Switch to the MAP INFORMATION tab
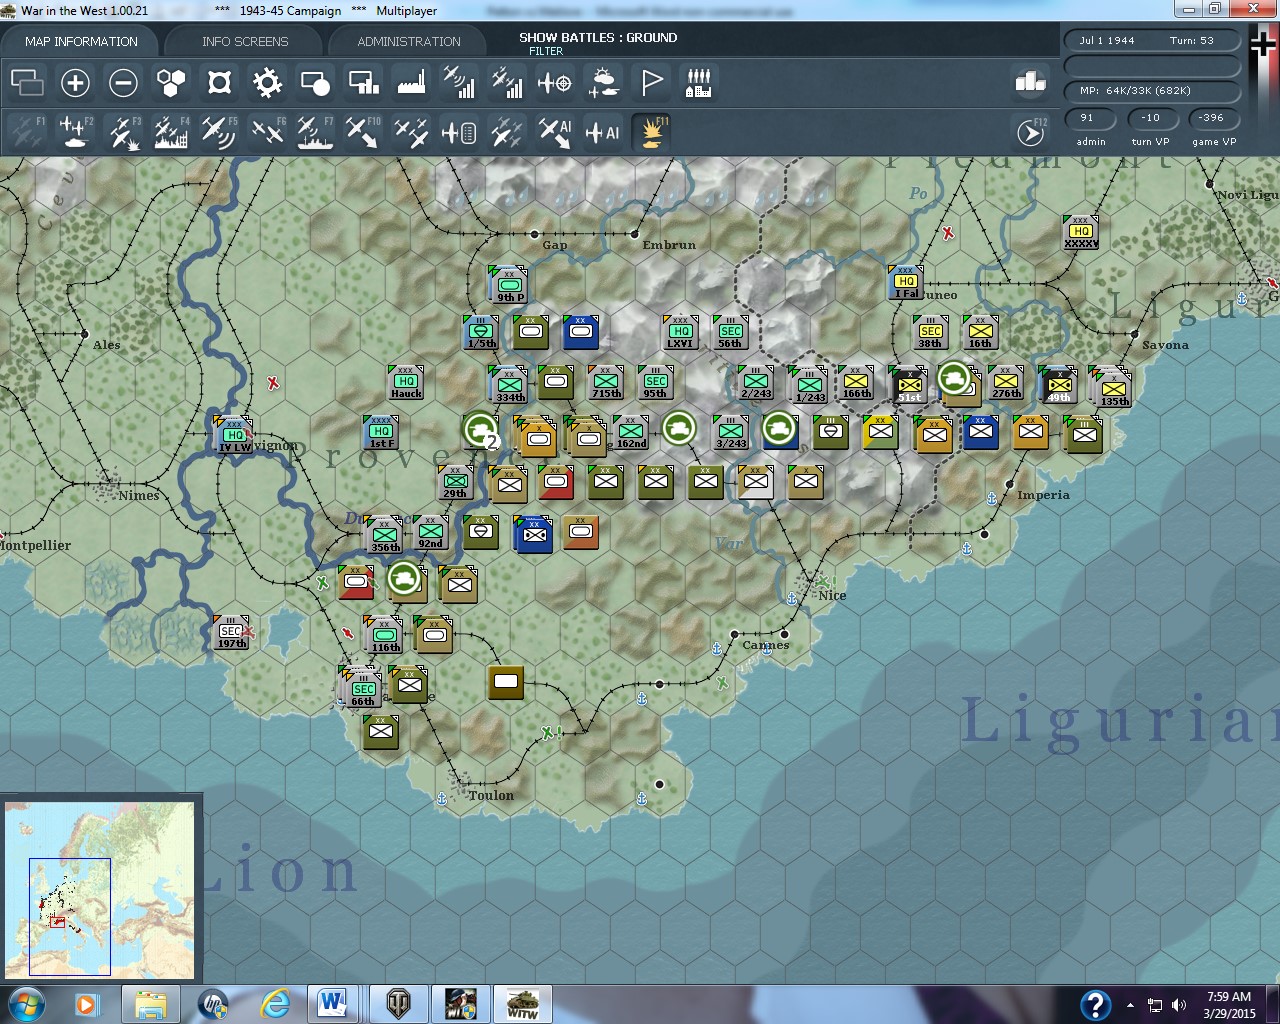Screen dimensions: 1280x1024 tap(81, 41)
